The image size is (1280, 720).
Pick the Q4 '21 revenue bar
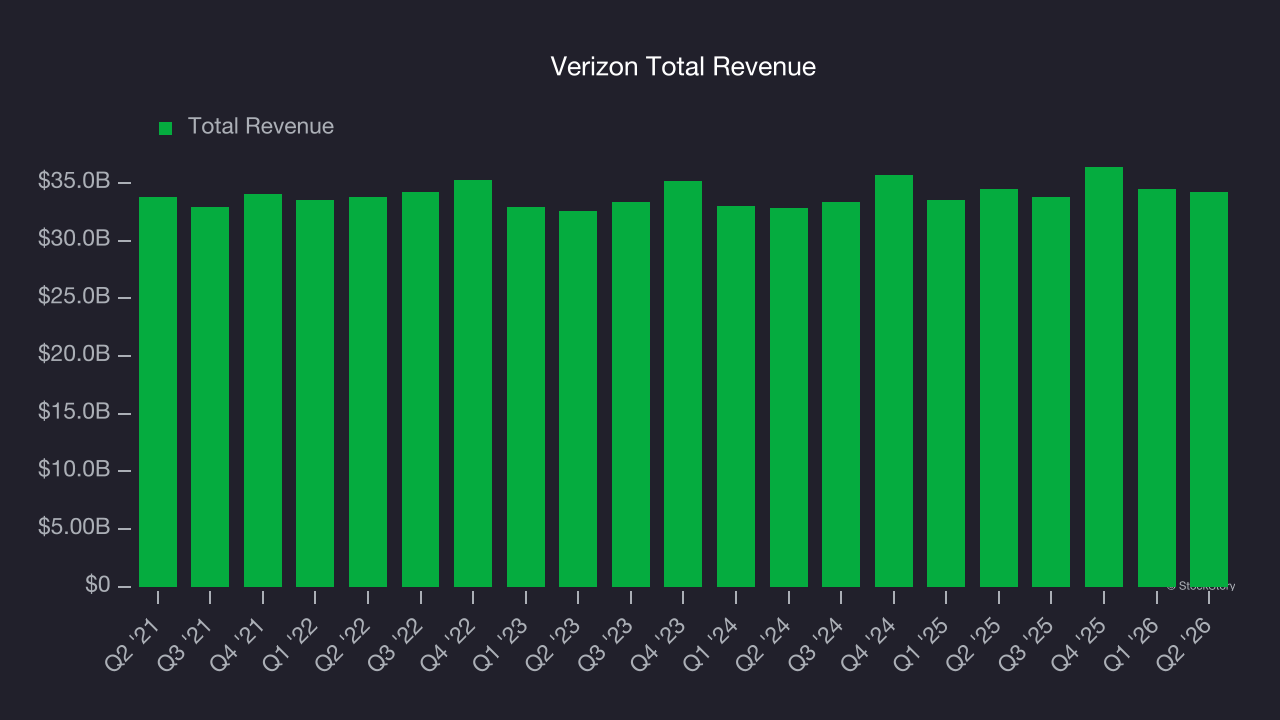coord(263,390)
